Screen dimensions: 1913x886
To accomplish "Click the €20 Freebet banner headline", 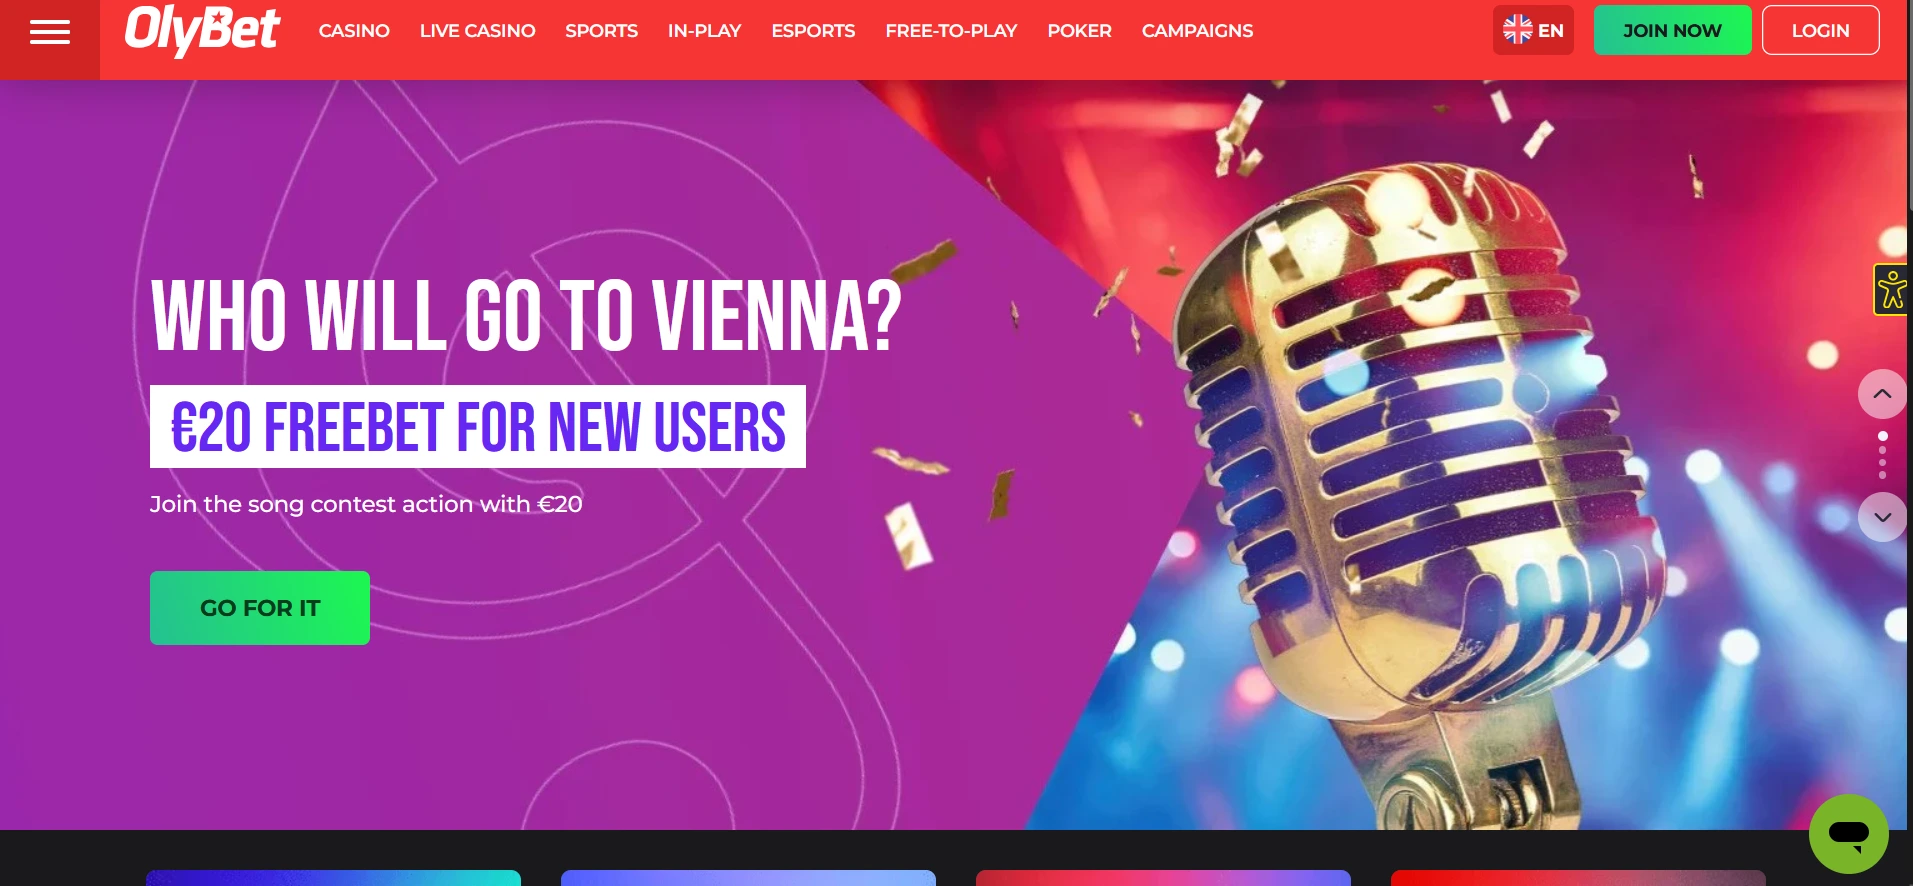I will (478, 427).
